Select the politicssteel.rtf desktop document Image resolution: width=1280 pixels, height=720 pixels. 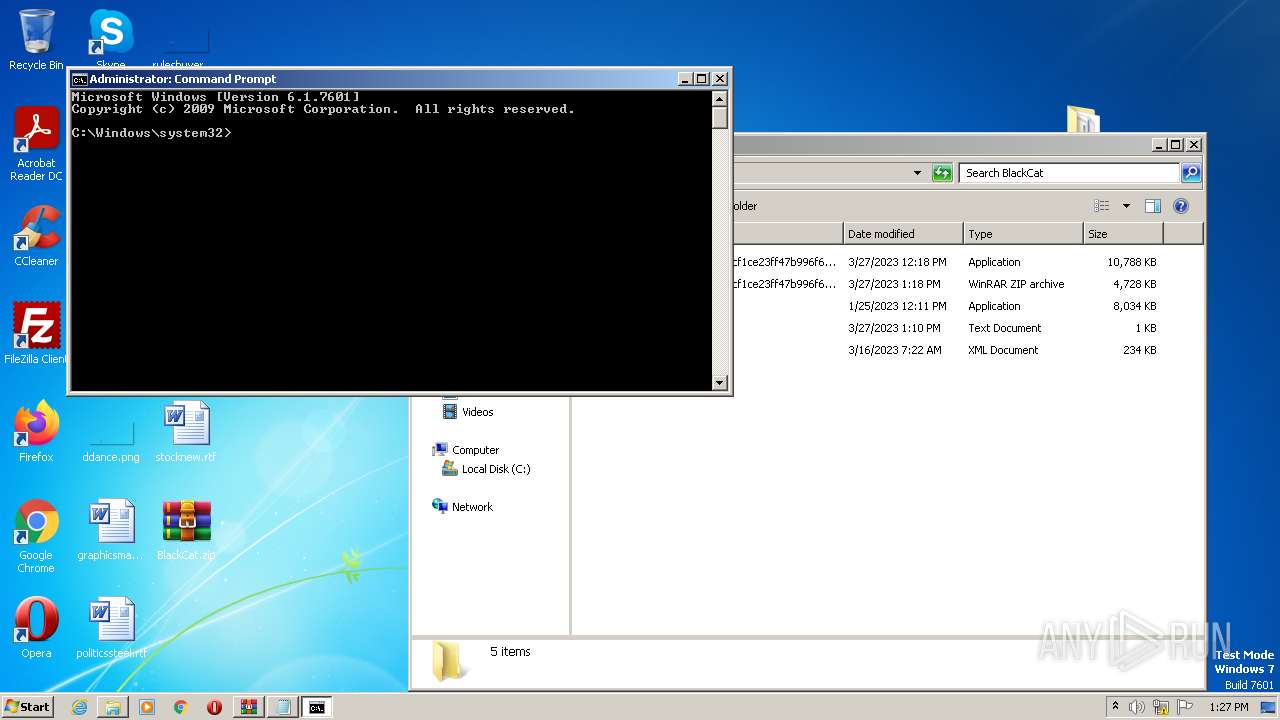pyautogui.click(x=111, y=628)
